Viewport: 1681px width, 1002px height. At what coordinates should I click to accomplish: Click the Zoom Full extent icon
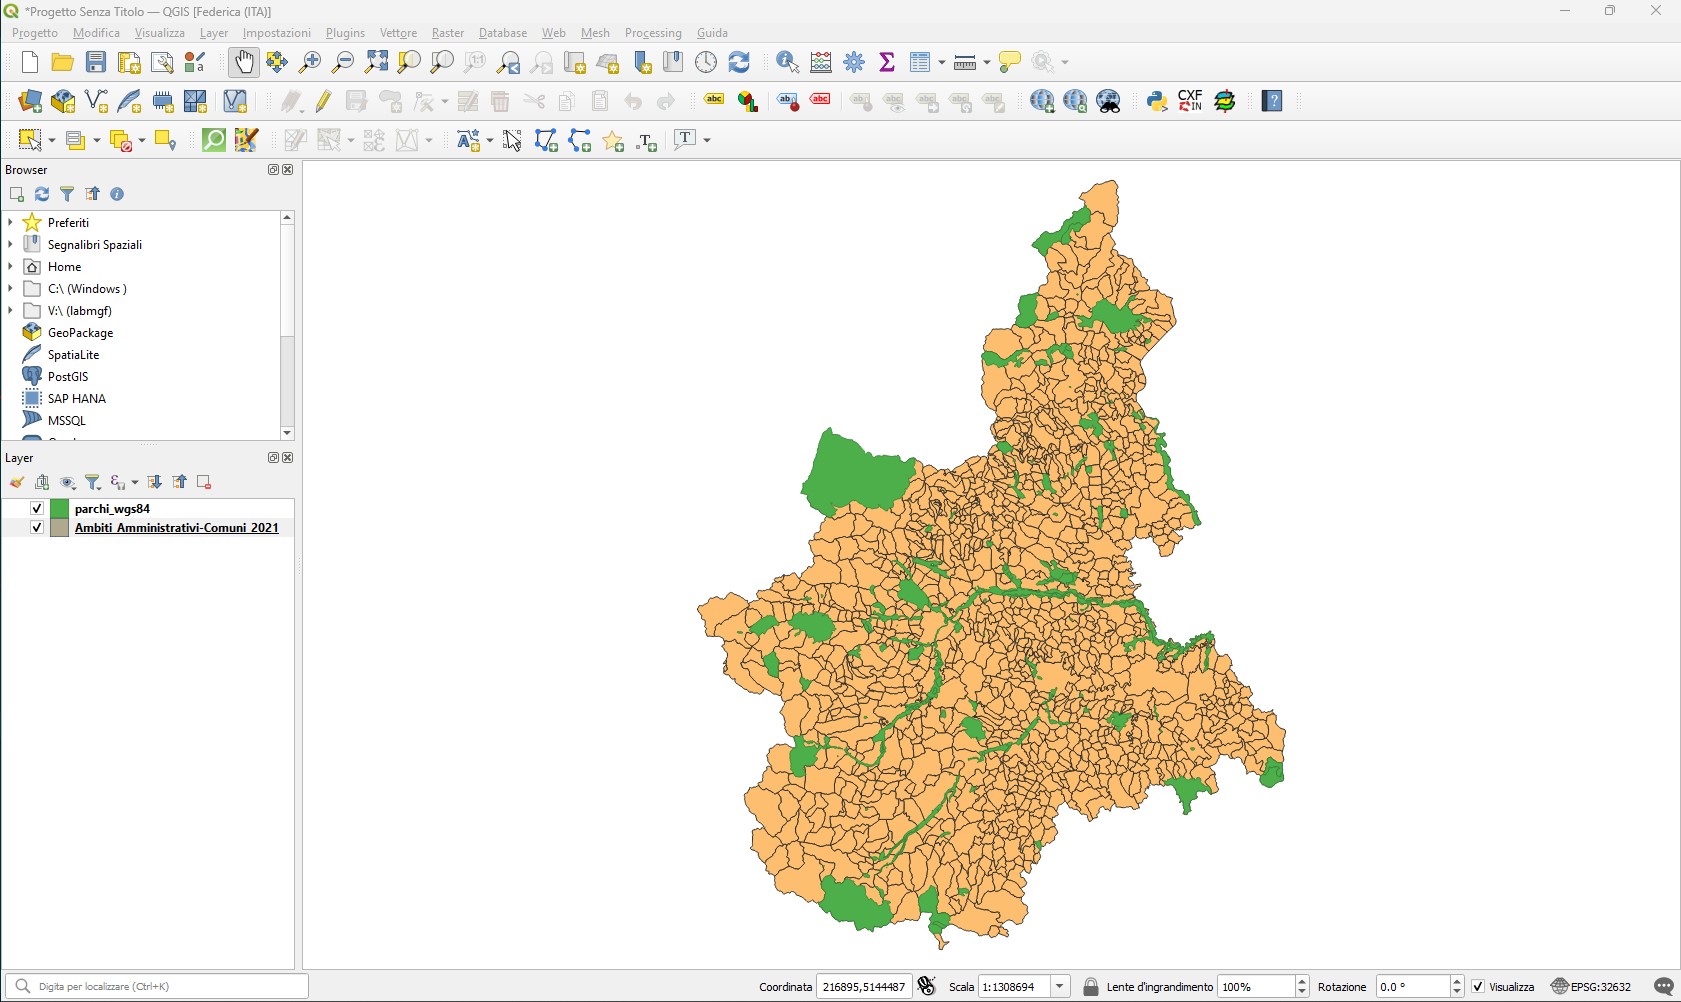click(376, 62)
